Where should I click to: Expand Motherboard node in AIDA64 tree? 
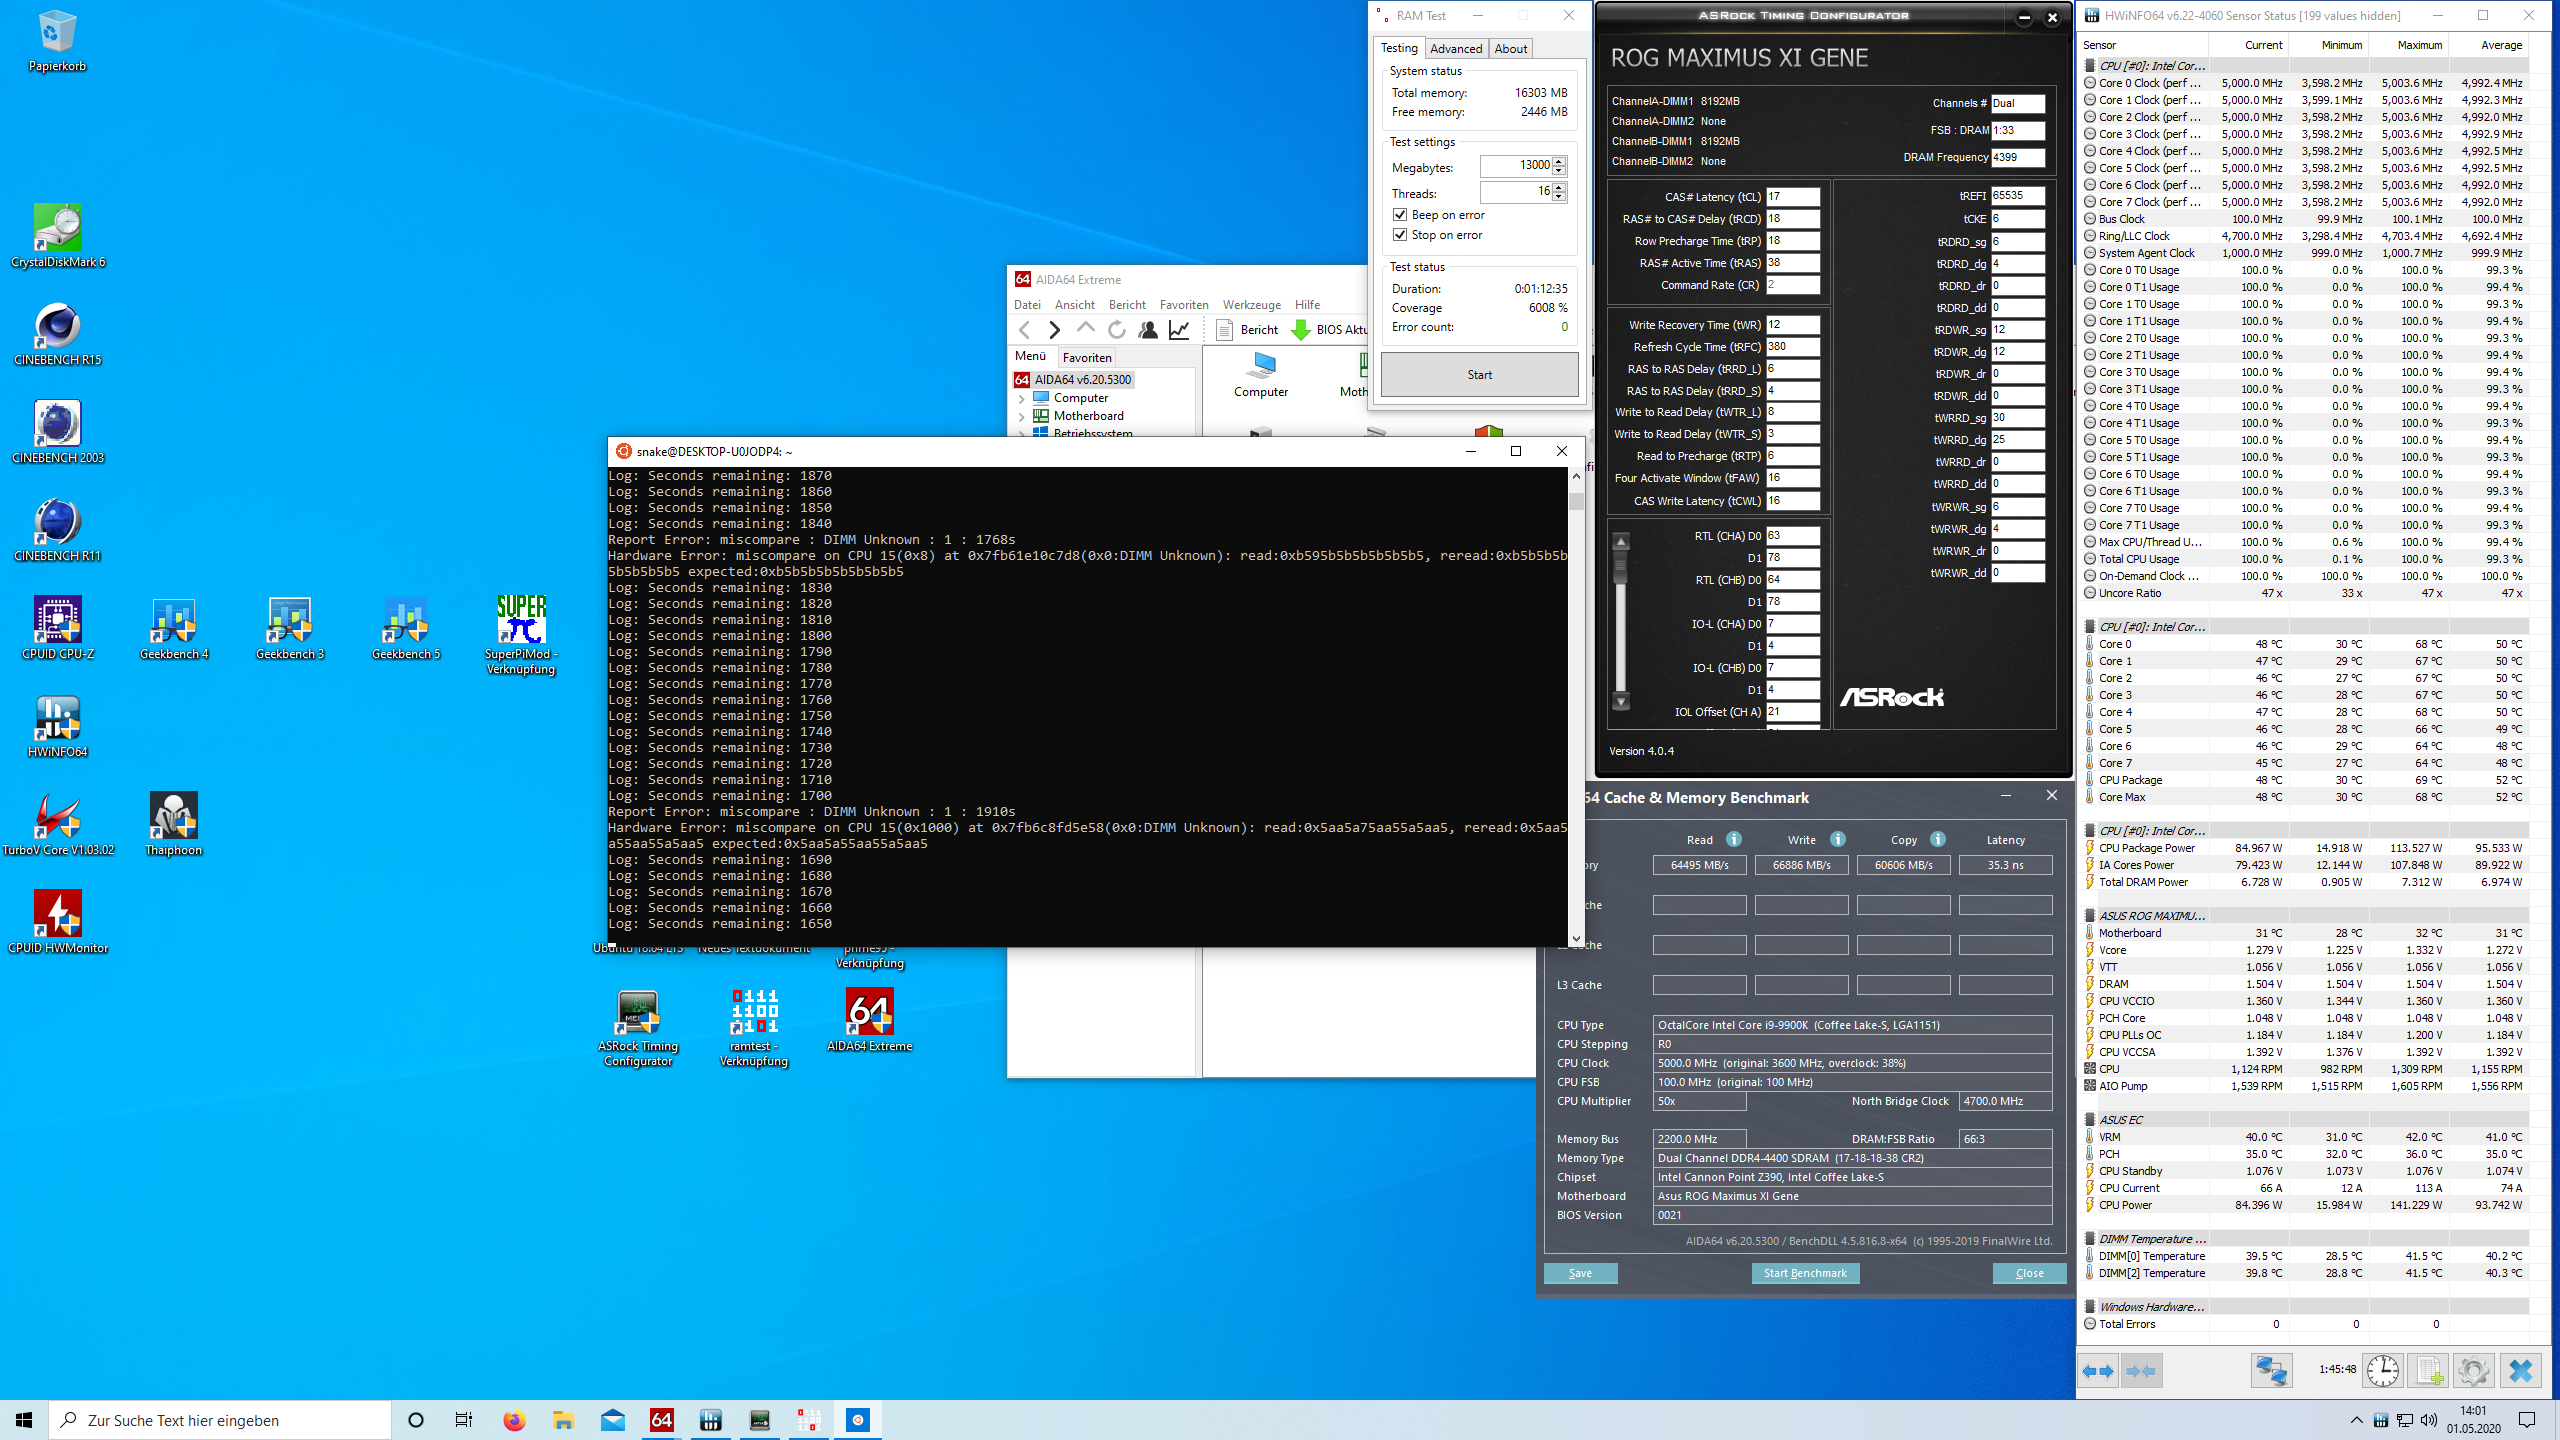pyautogui.click(x=1021, y=417)
